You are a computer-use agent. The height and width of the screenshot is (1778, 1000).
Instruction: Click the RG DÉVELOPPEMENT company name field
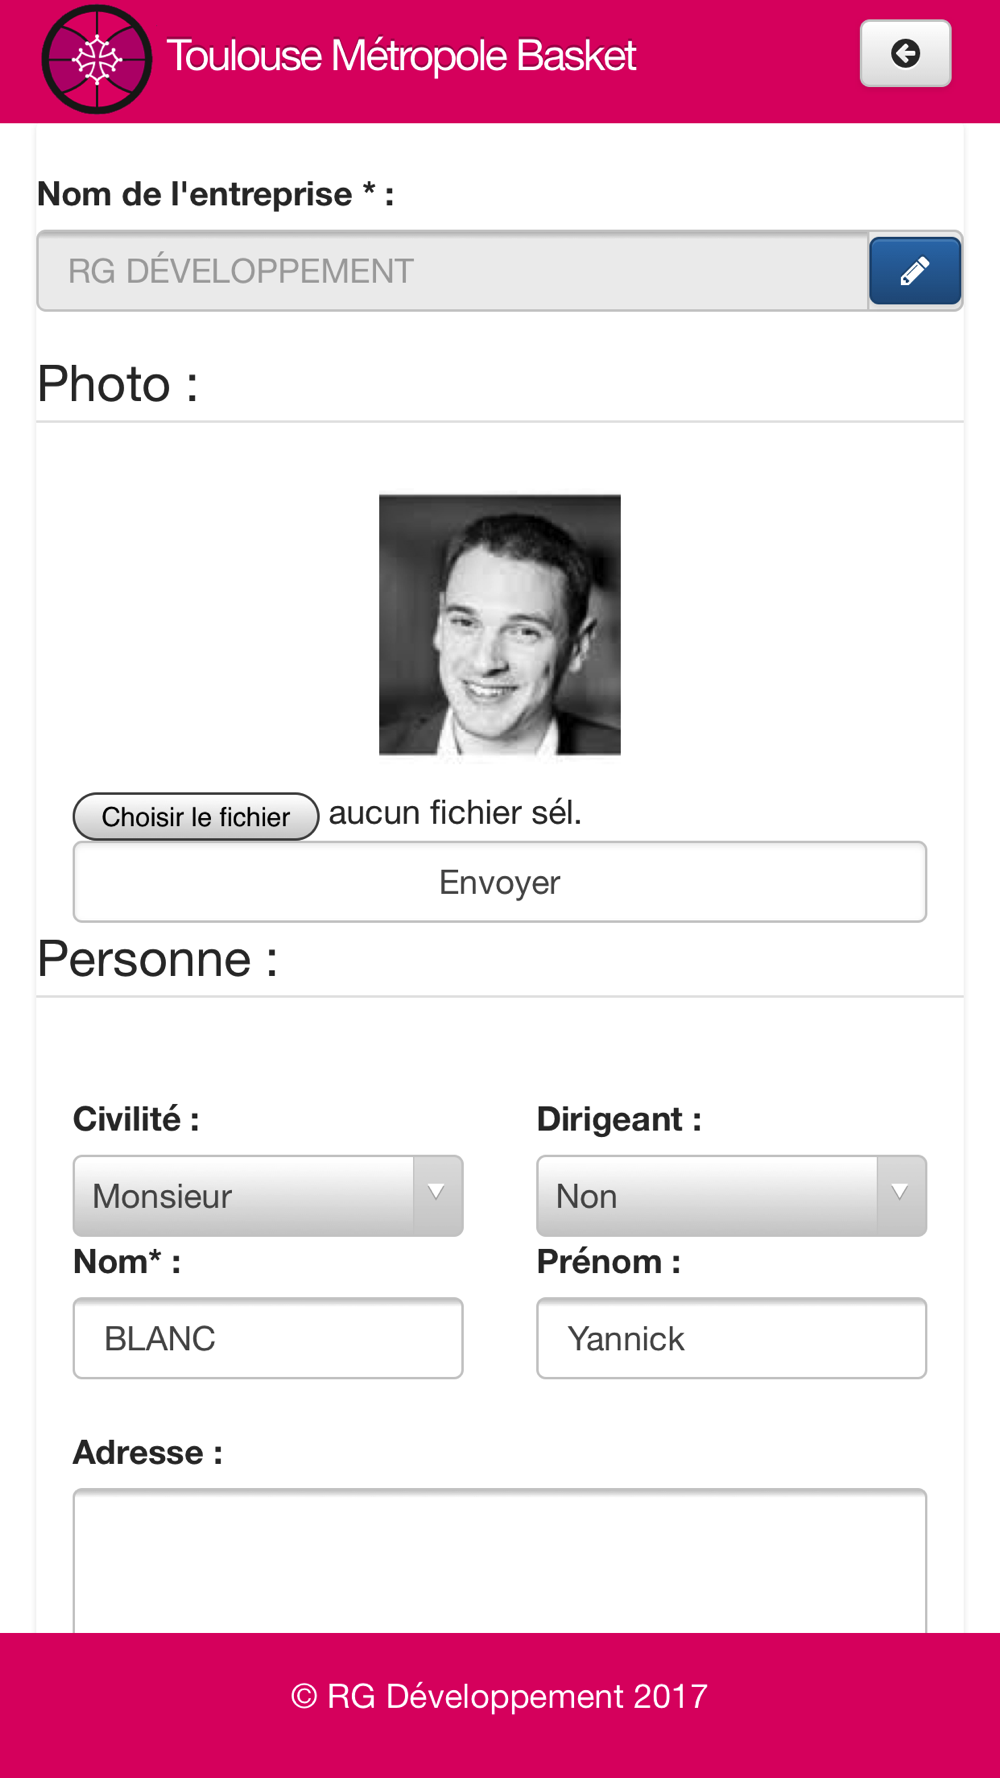[453, 271]
